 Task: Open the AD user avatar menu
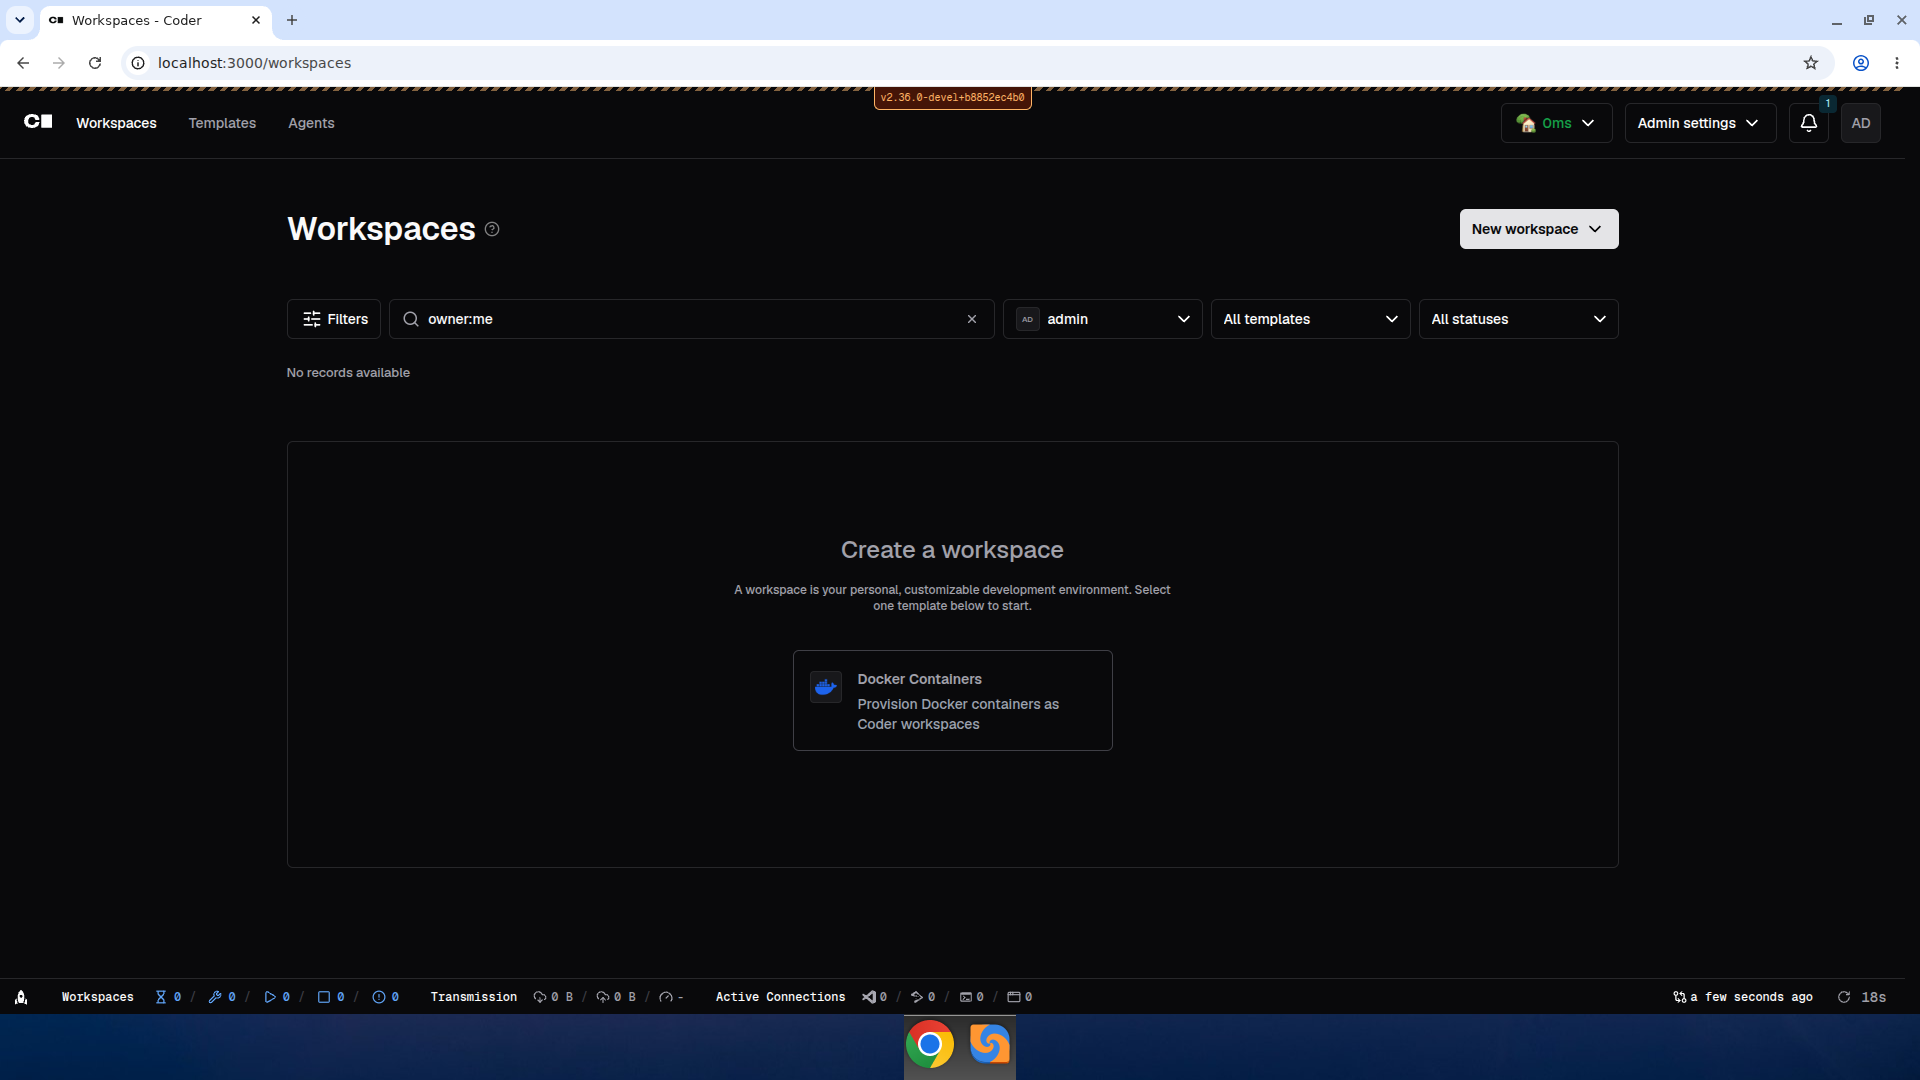[x=1860, y=123]
